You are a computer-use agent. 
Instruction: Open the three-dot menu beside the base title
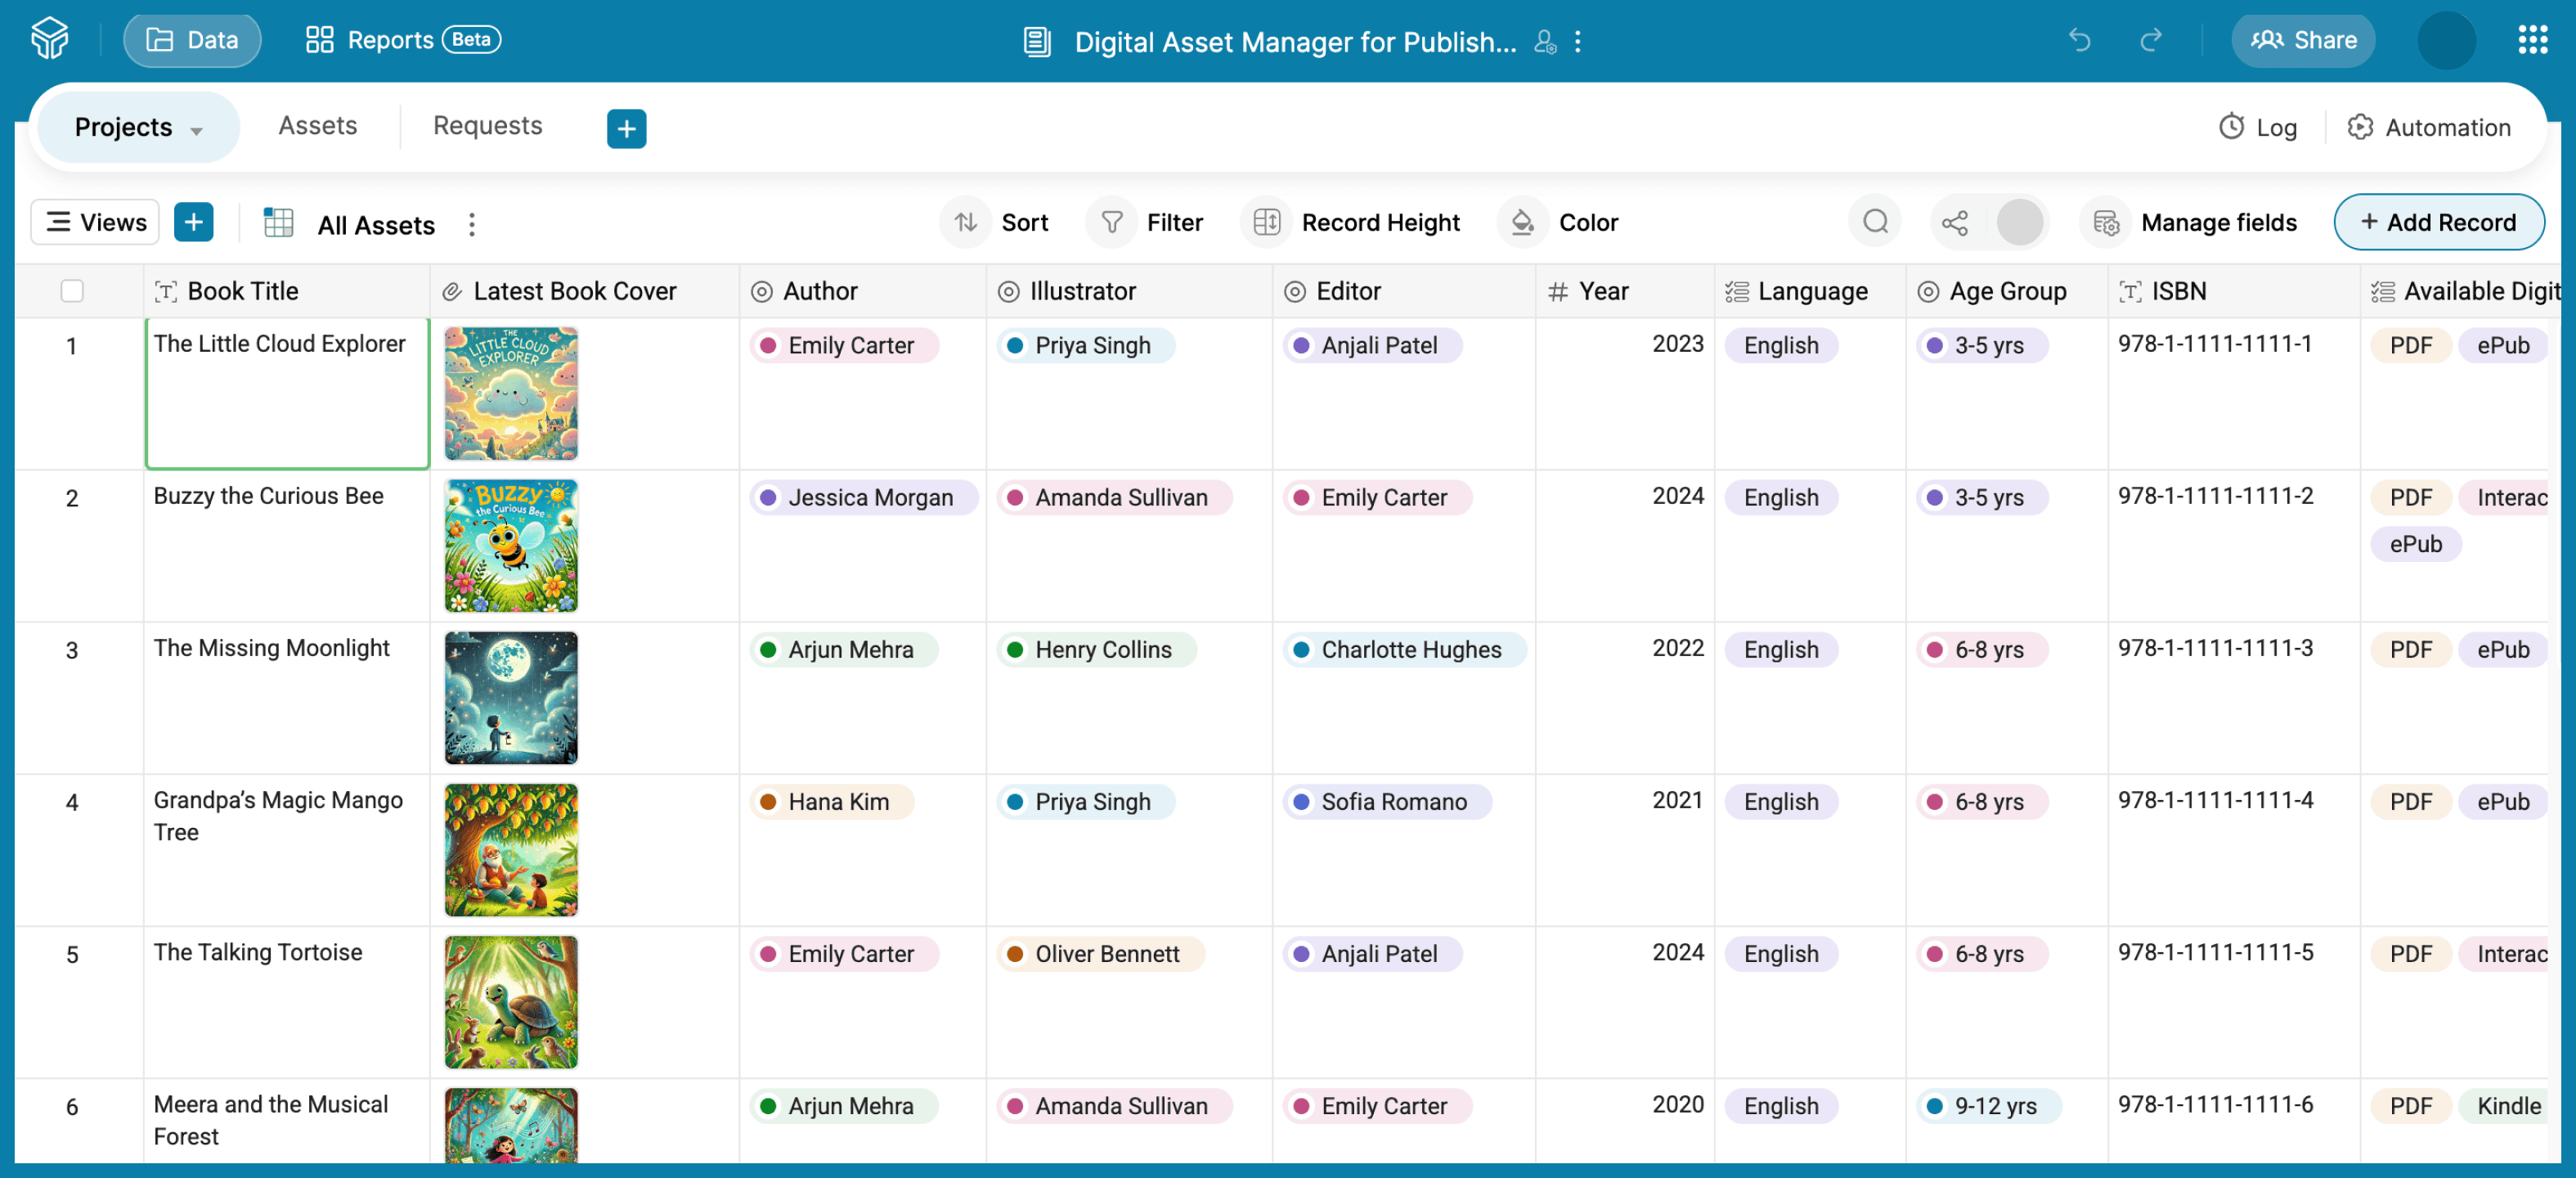pyautogui.click(x=1578, y=43)
